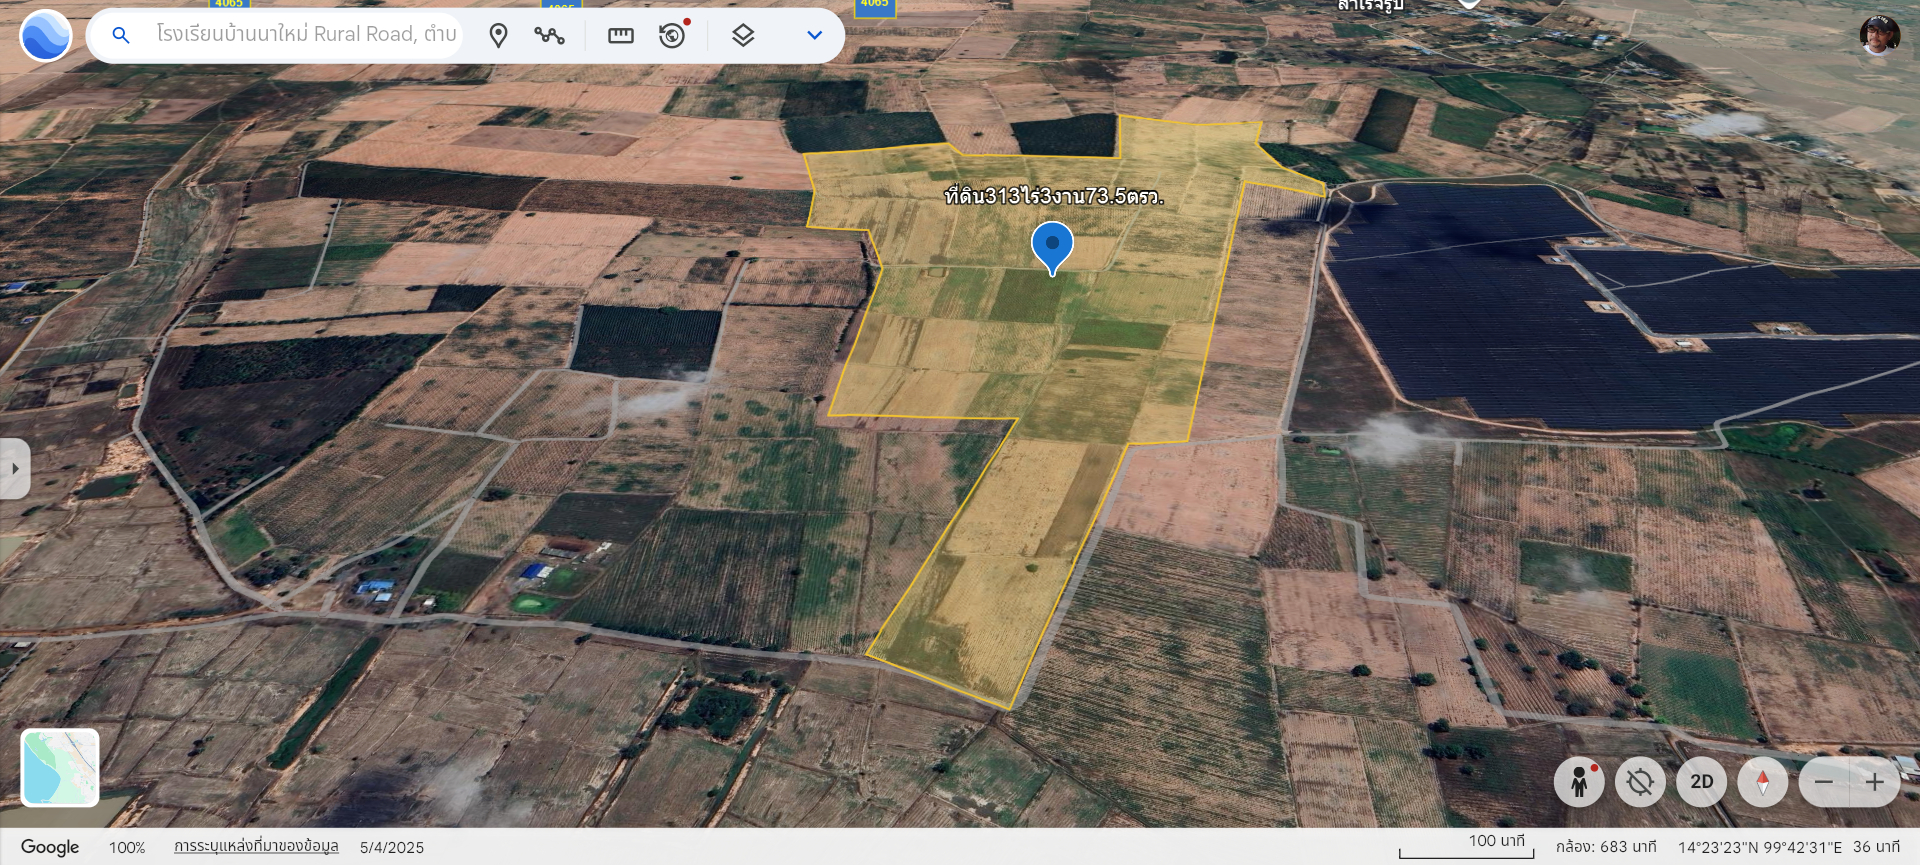1920x865 pixels.
Task: Zoom out with the minus button
Action: [1824, 782]
